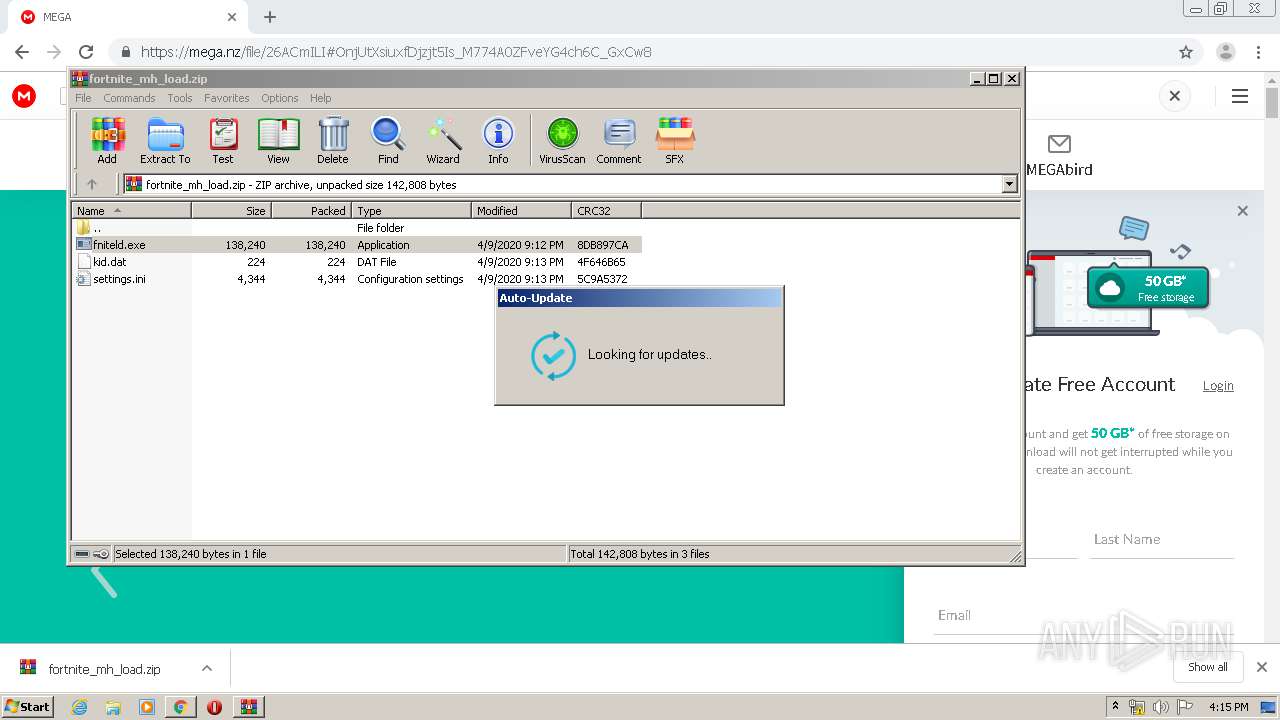The width and height of the screenshot is (1280, 720).
Task: Click the disk icon in WinRAR status bar
Action: (x=82, y=554)
